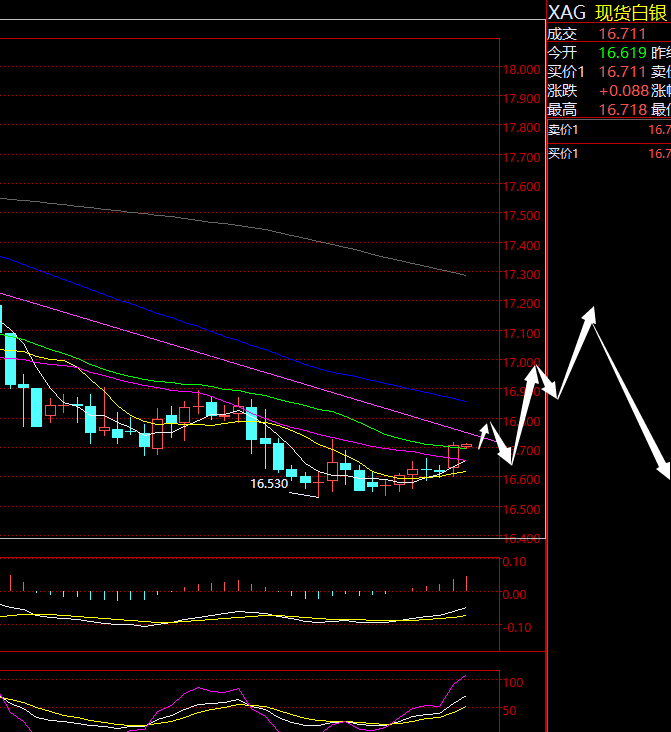Viewport: 671px width, 732px height.
Task: Click the 最高 label in quote panel
Action: [562, 110]
